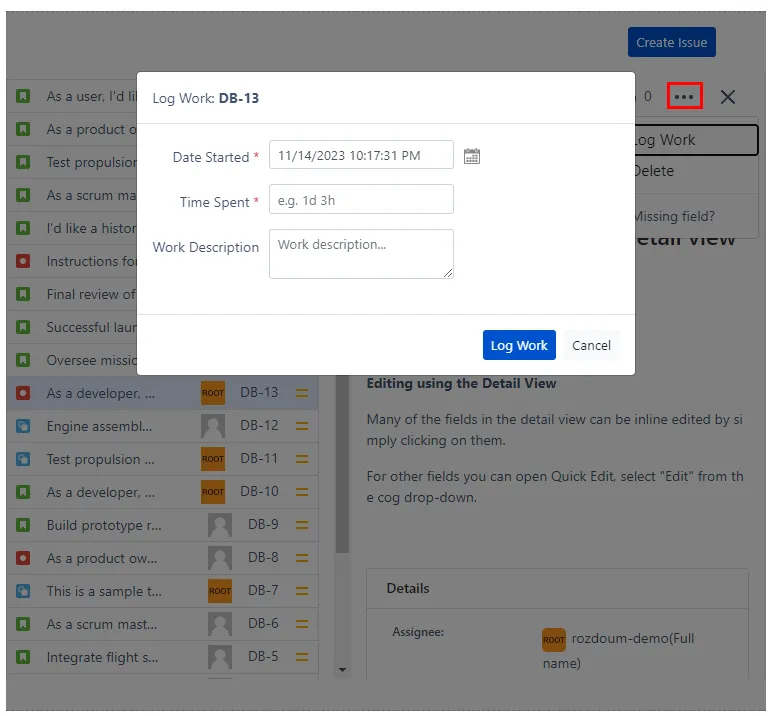The width and height of the screenshot is (775, 716).
Task: Click the green story icon on Build prototype
Action: point(23,525)
